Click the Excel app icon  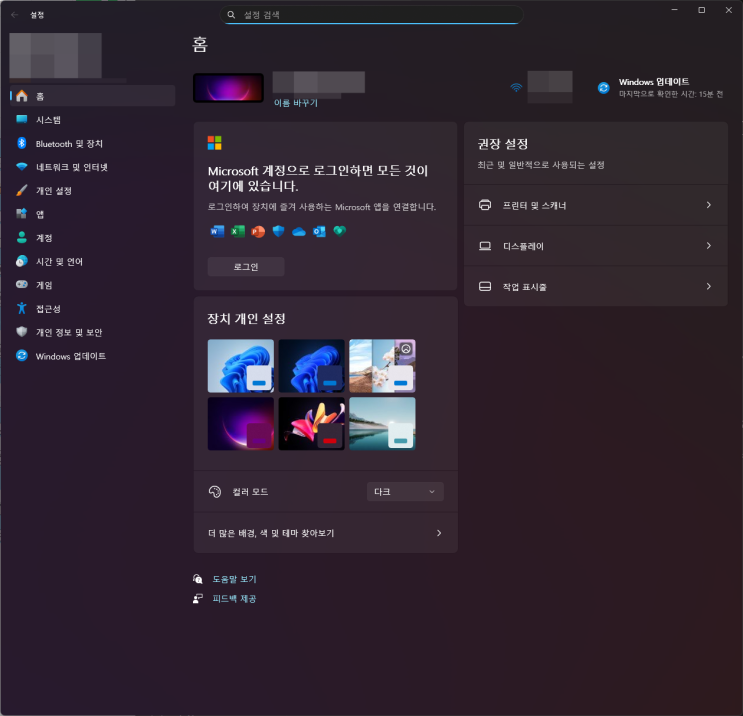point(237,231)
